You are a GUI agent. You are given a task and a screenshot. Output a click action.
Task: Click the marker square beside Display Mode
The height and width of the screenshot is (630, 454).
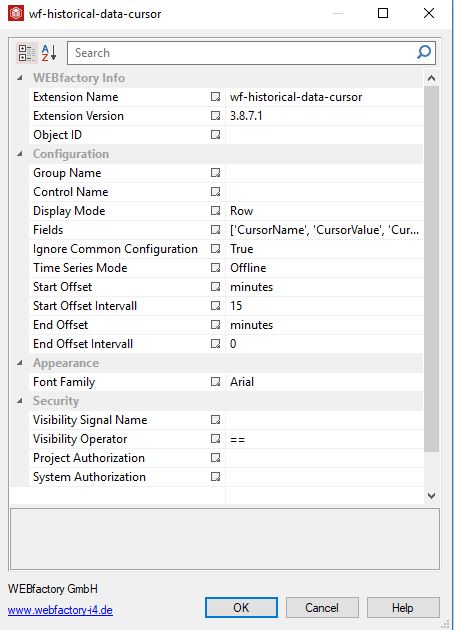pyautogui.click(x=215, y=211)
